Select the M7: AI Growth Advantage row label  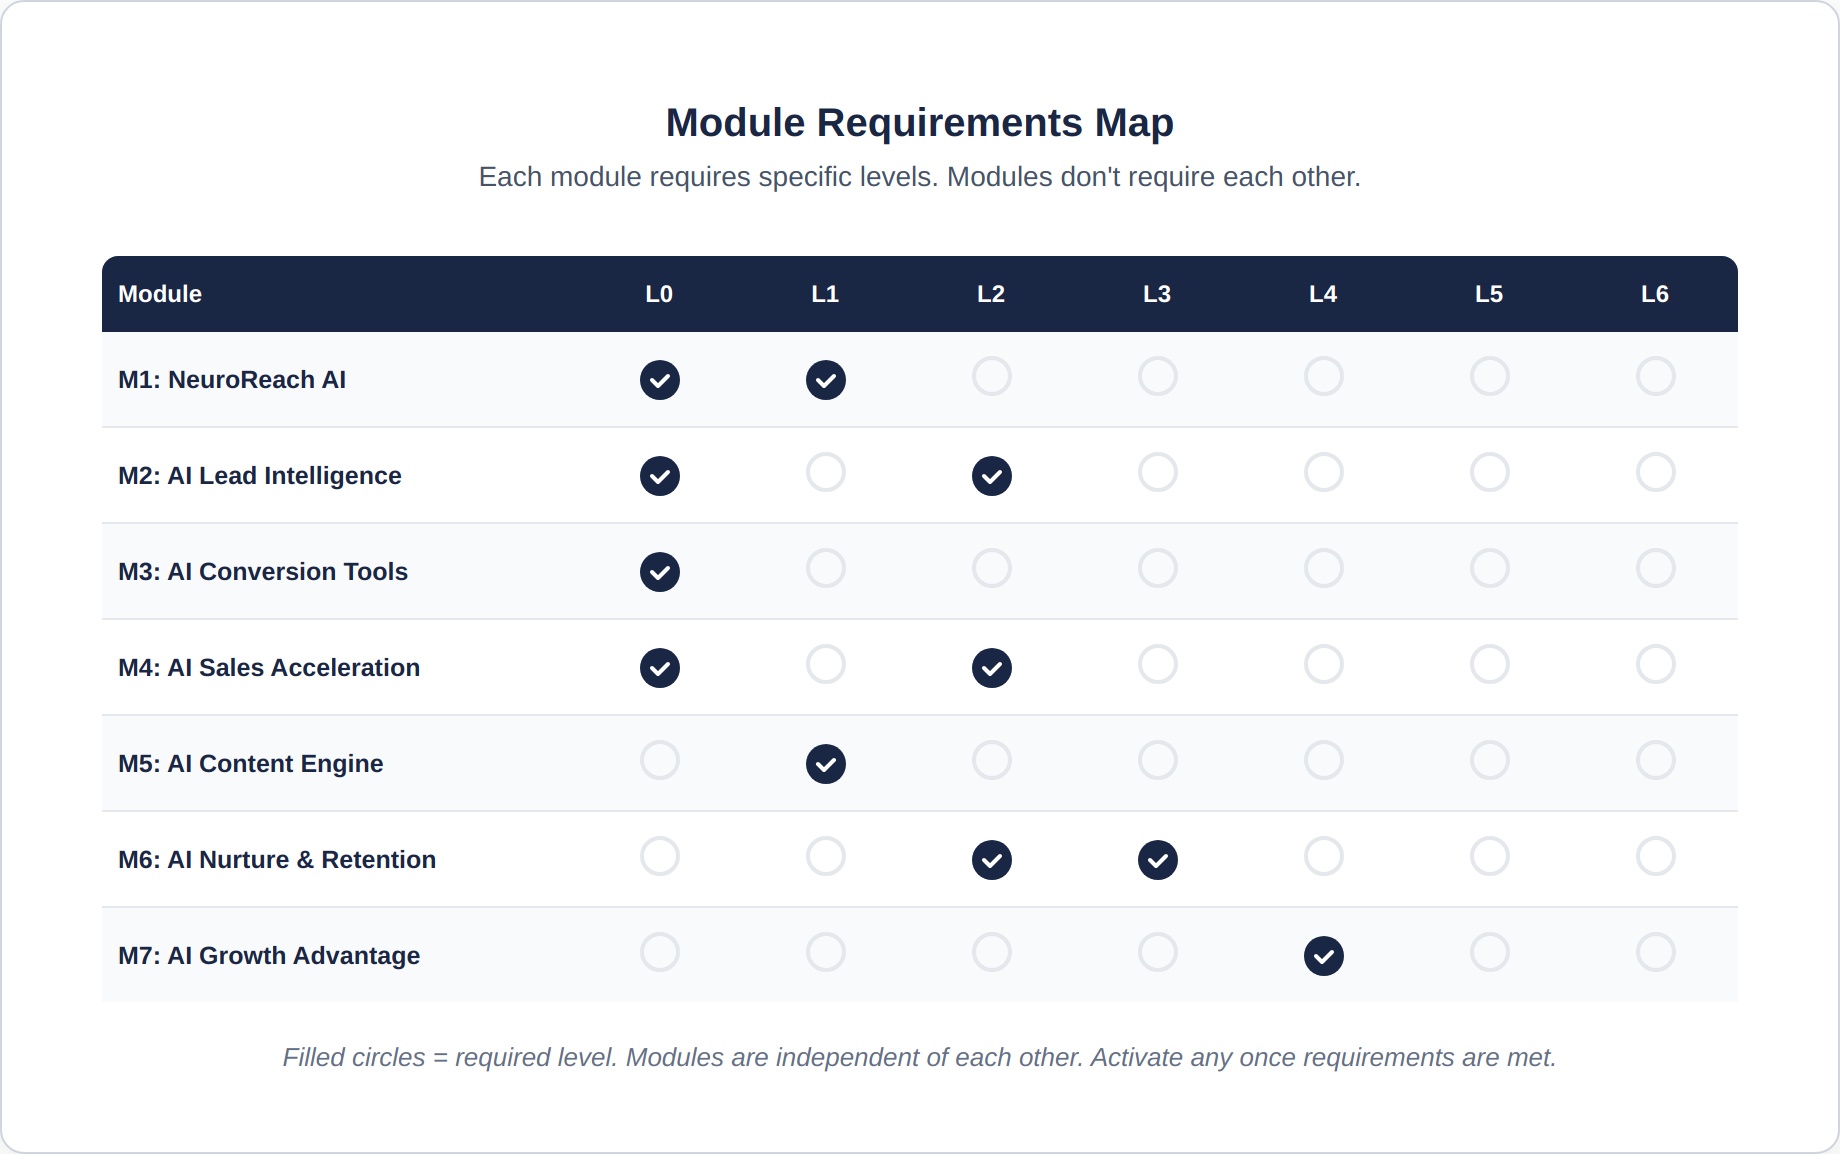pyautogui.click(x=269, y=956)
